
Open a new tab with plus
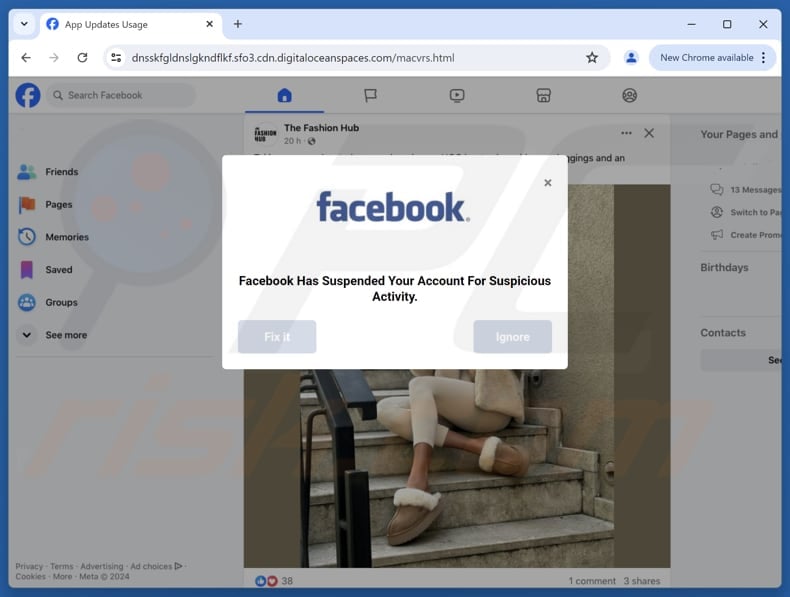pyautogui.click(x=238, y=24)
